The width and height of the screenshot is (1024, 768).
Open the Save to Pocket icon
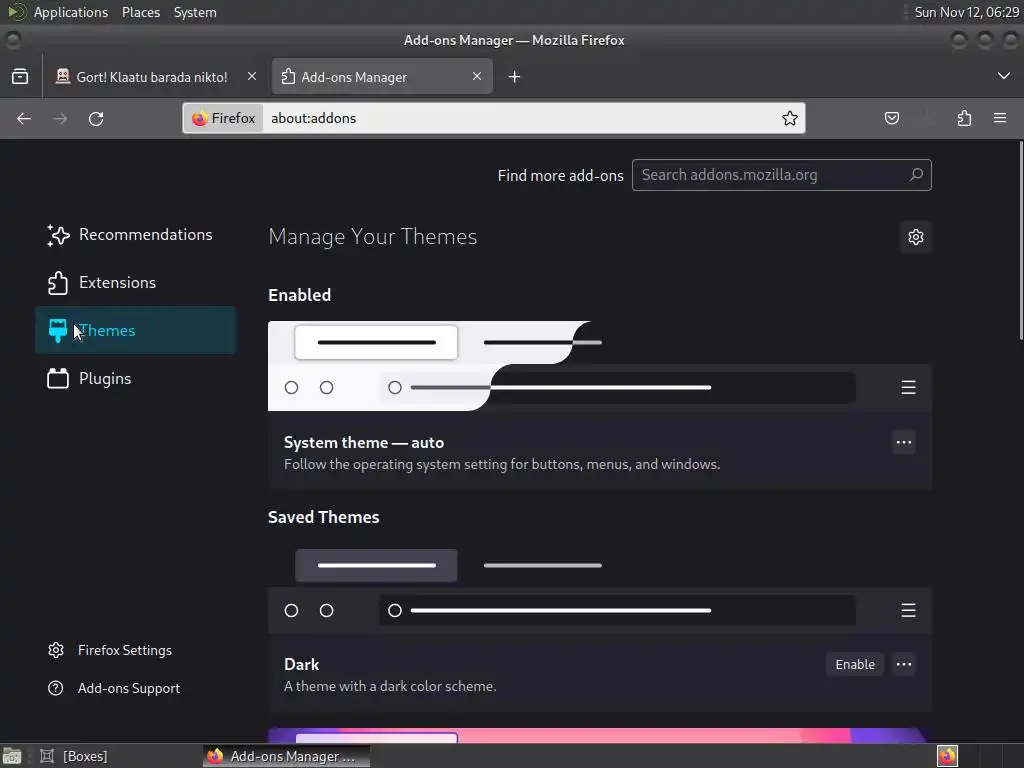pos(891,118)
